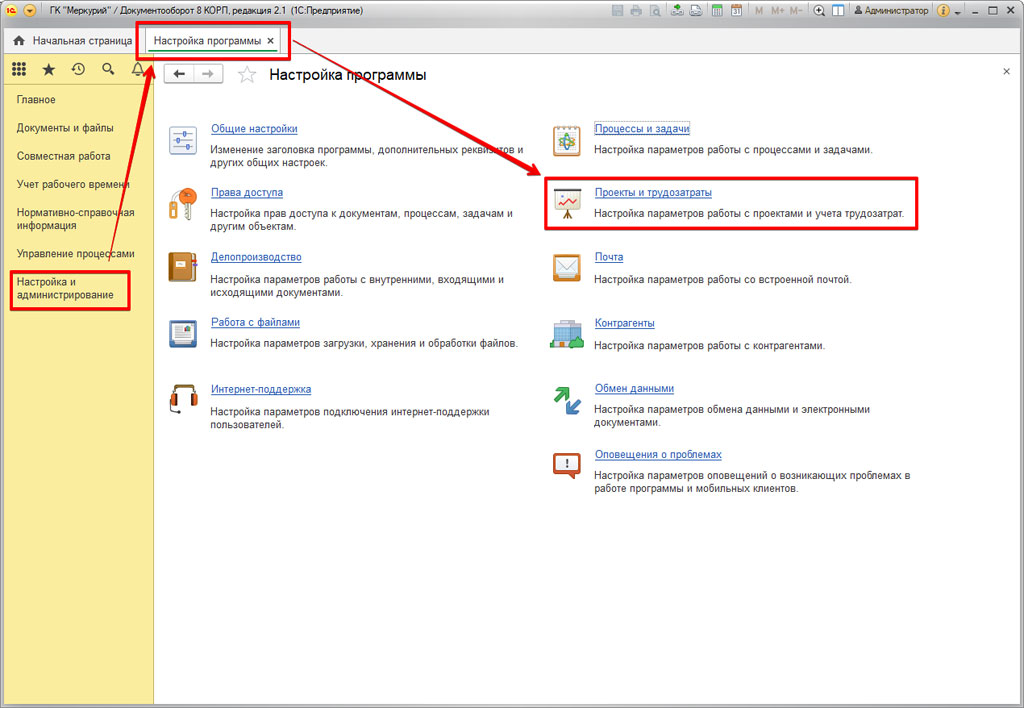Image resolution: width=1024 pixels, height=708 pixels.
Task: Open the History clock icon
Action: tap(78, 69)
